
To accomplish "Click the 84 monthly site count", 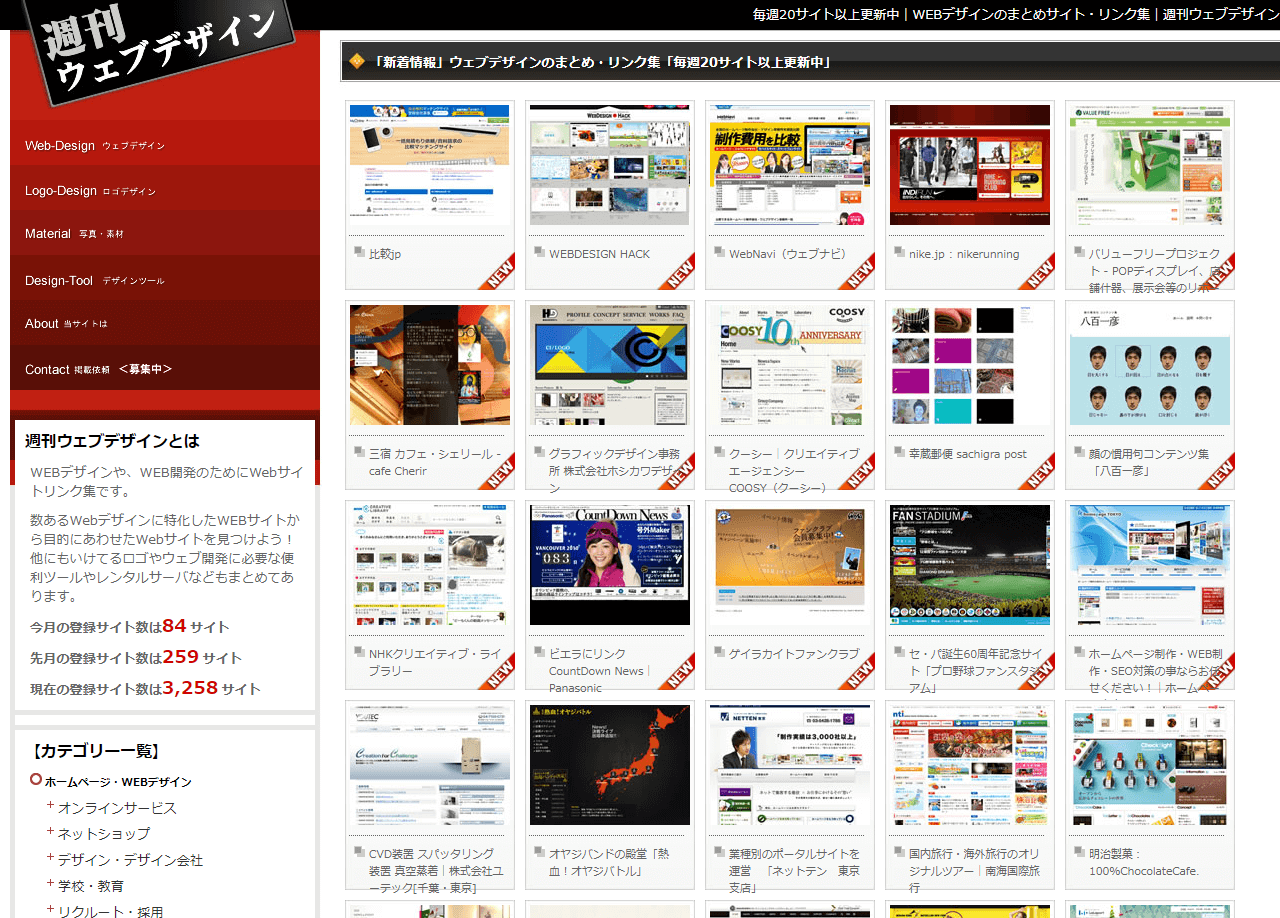I will pos(175,626).
